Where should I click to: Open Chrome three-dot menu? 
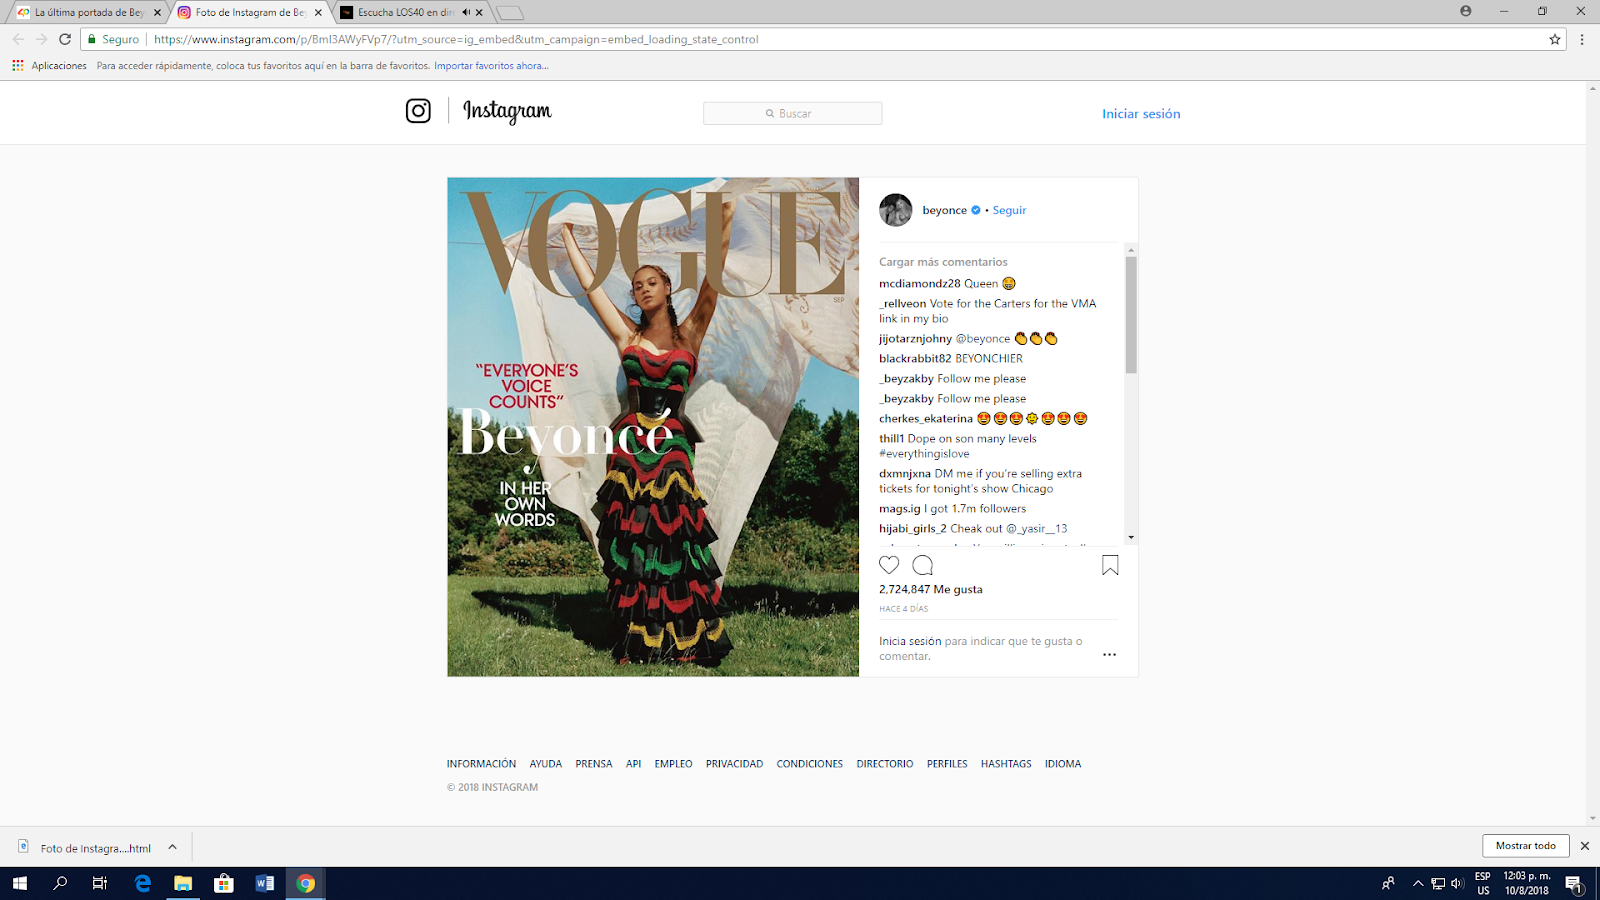click(x=1582, y=39)
